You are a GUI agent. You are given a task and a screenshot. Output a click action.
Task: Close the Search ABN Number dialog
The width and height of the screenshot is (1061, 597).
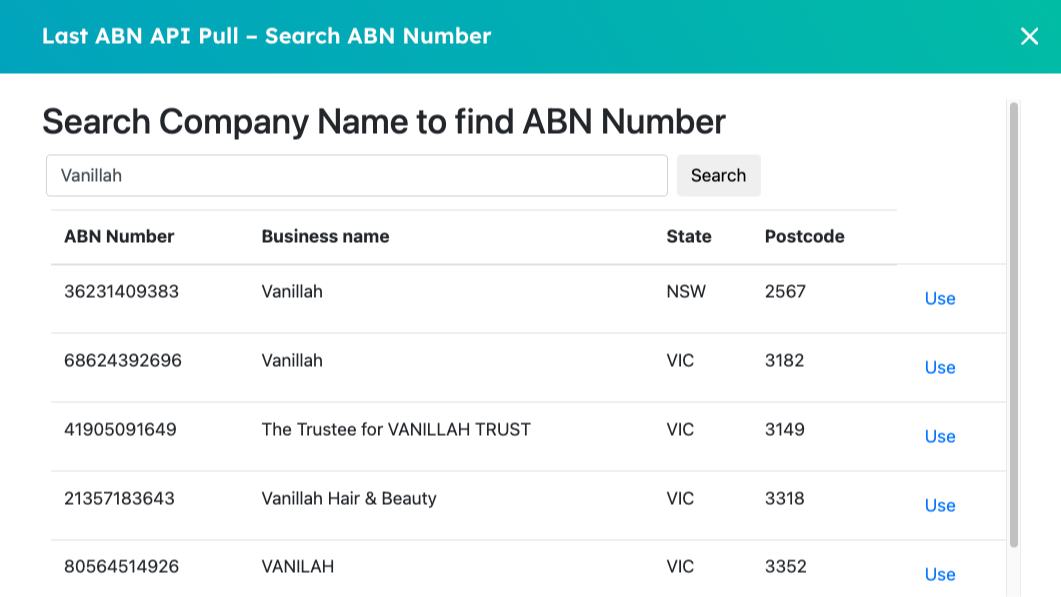coord(1029,37)
